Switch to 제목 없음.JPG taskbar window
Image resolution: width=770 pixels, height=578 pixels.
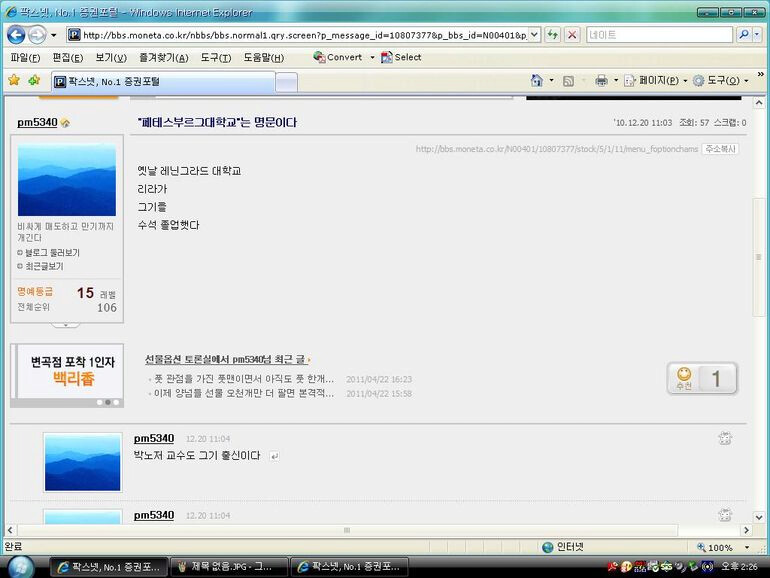(229, 567)
